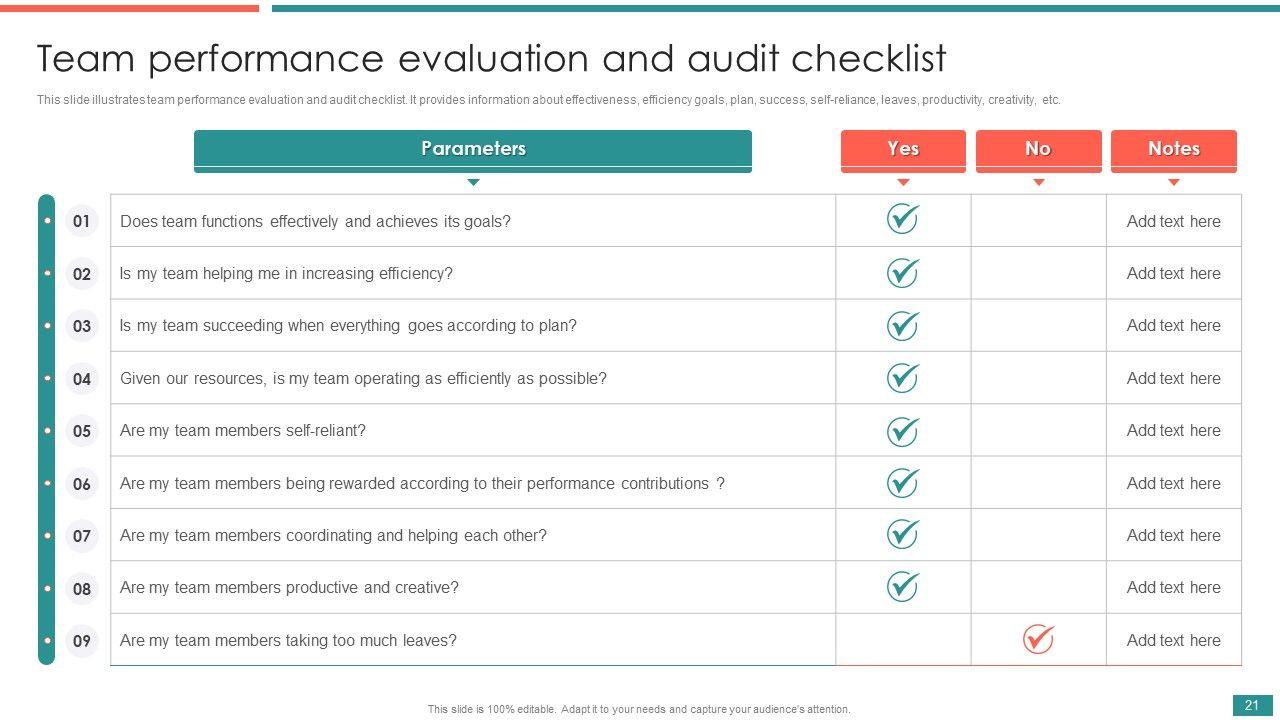Click the red arrow beneath Notes header
The width and height of the screenshot is (1280, 720).
(1173, 182)
